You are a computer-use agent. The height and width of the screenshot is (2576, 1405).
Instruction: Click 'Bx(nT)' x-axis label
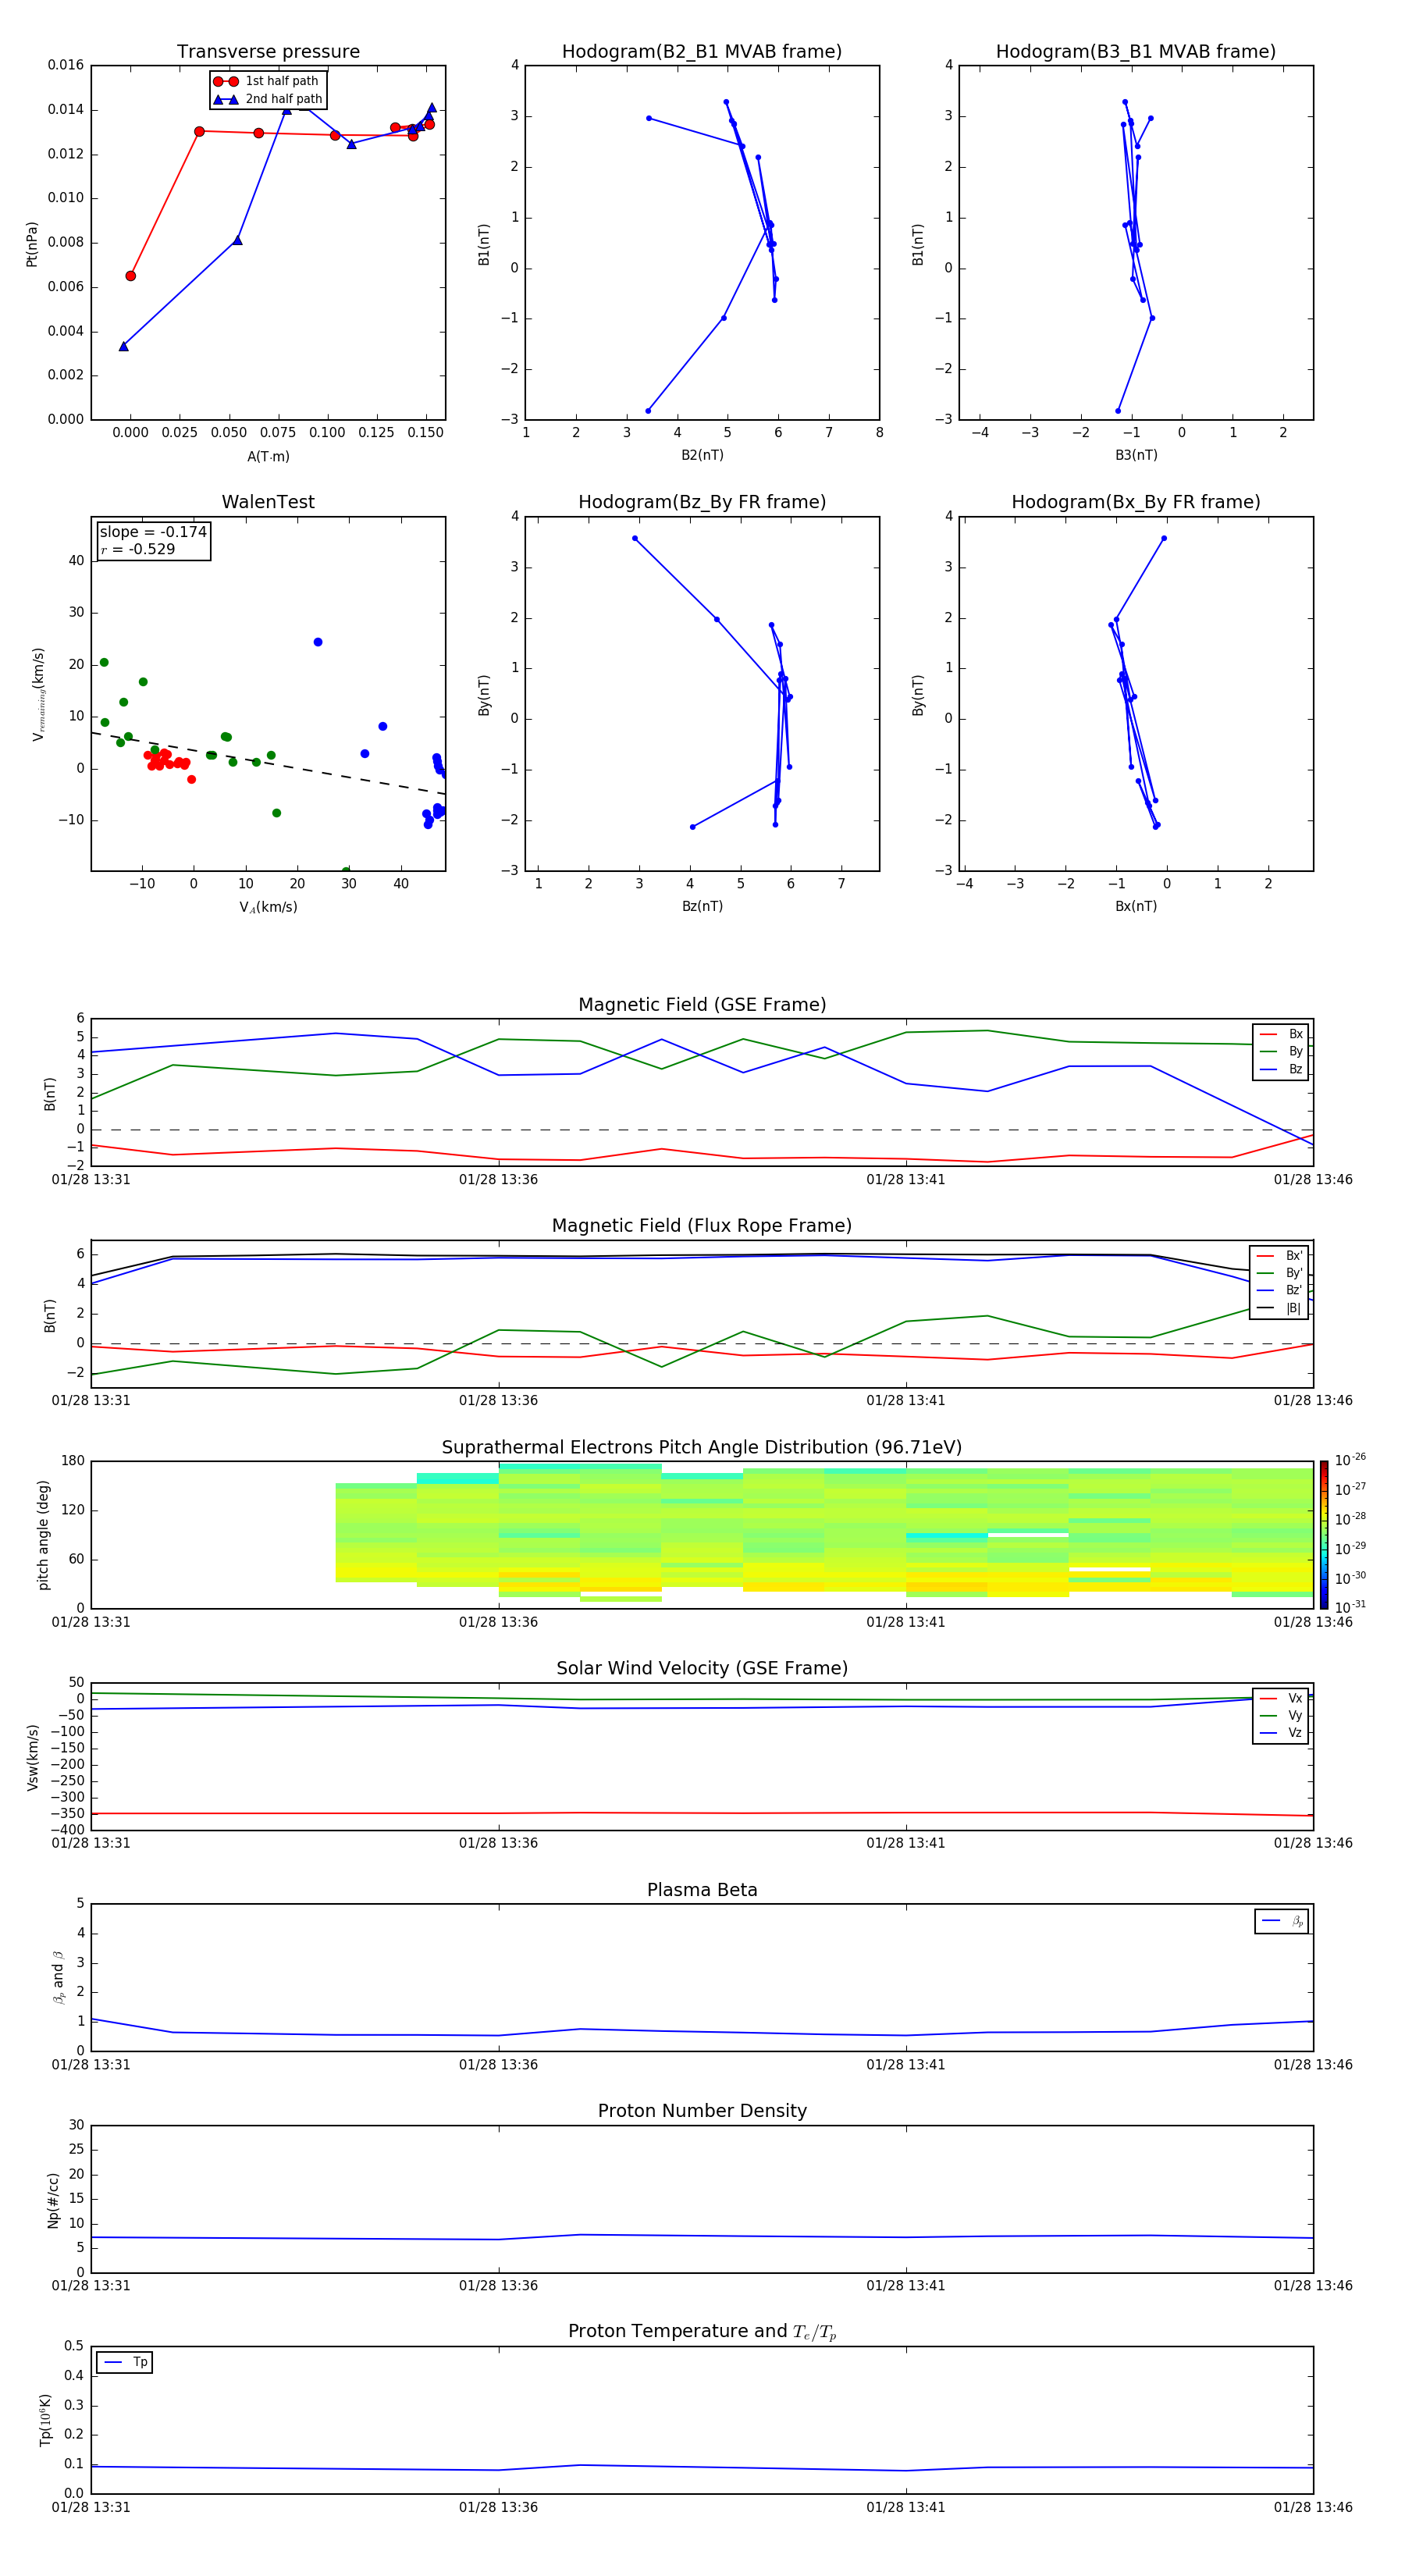pos(1136,906)
